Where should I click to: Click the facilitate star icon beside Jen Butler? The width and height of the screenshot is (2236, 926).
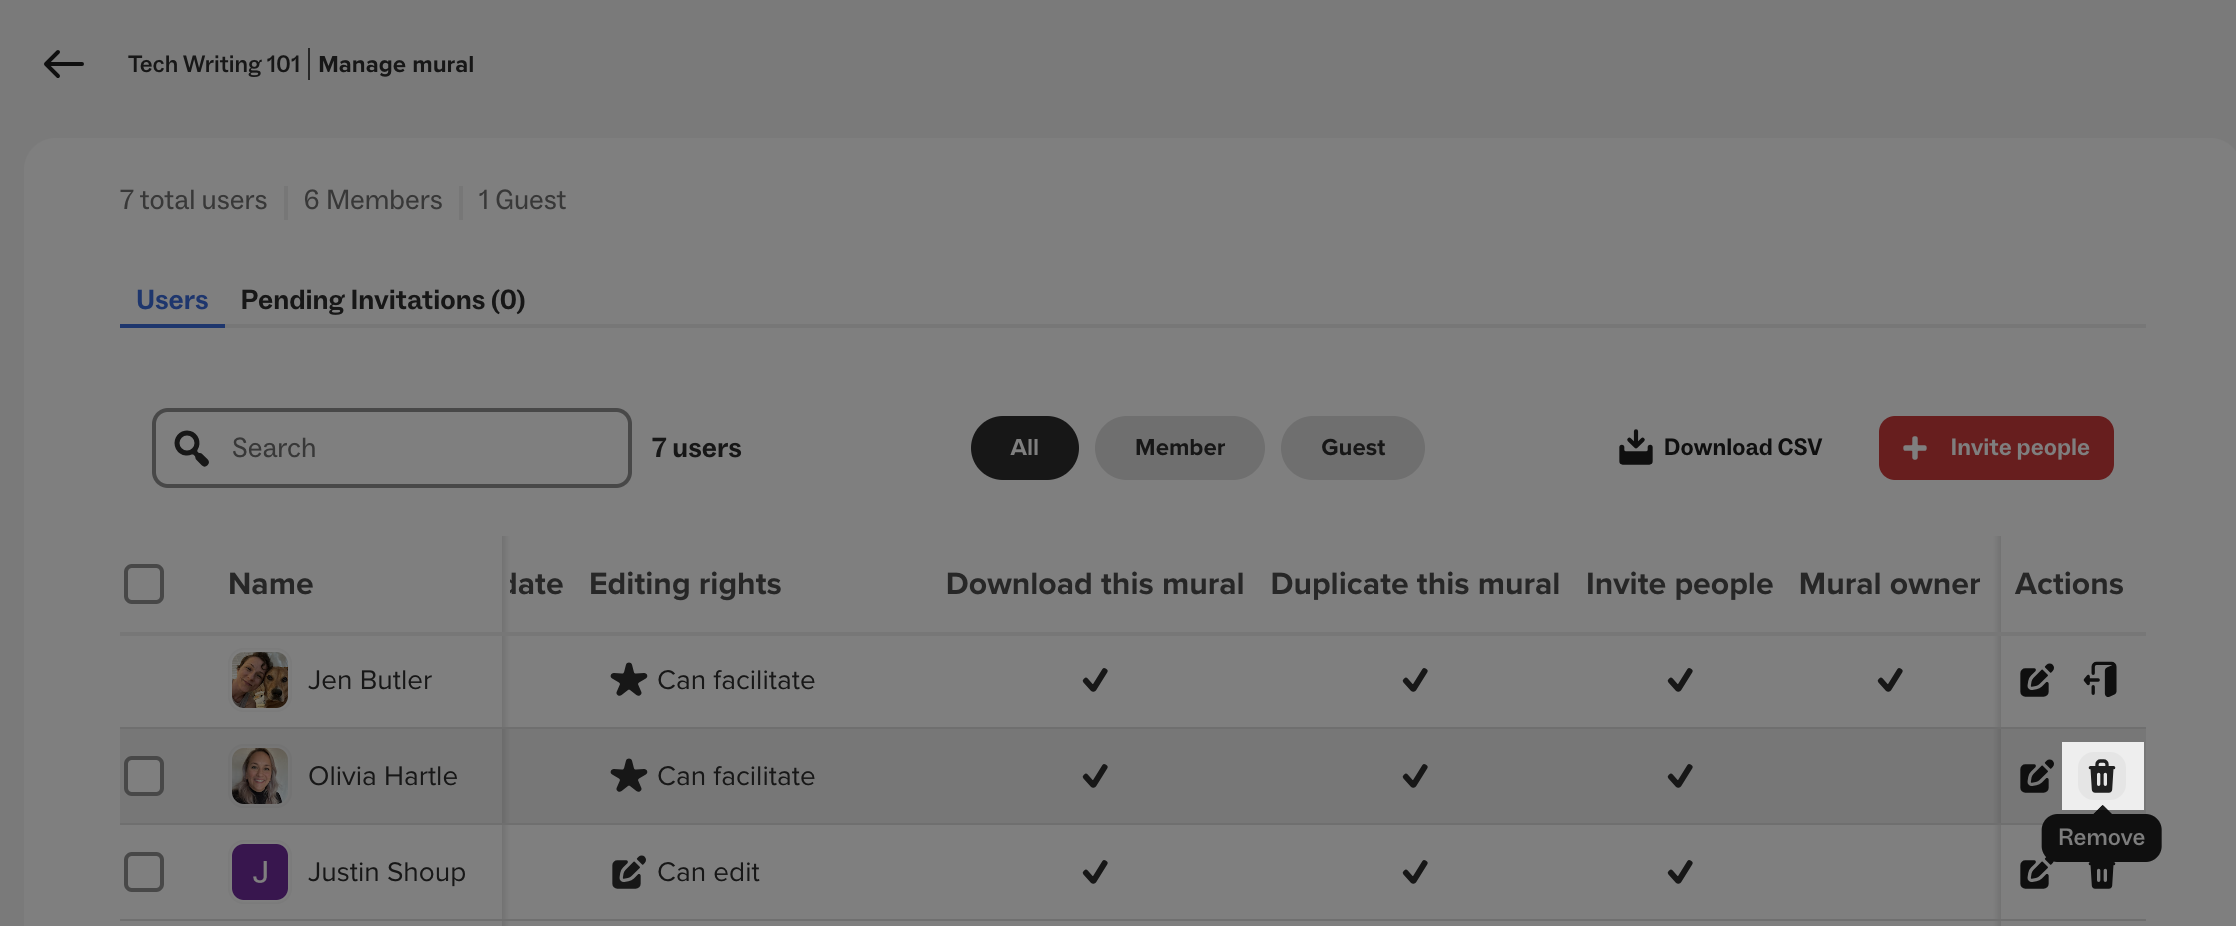tap(627, 680)
